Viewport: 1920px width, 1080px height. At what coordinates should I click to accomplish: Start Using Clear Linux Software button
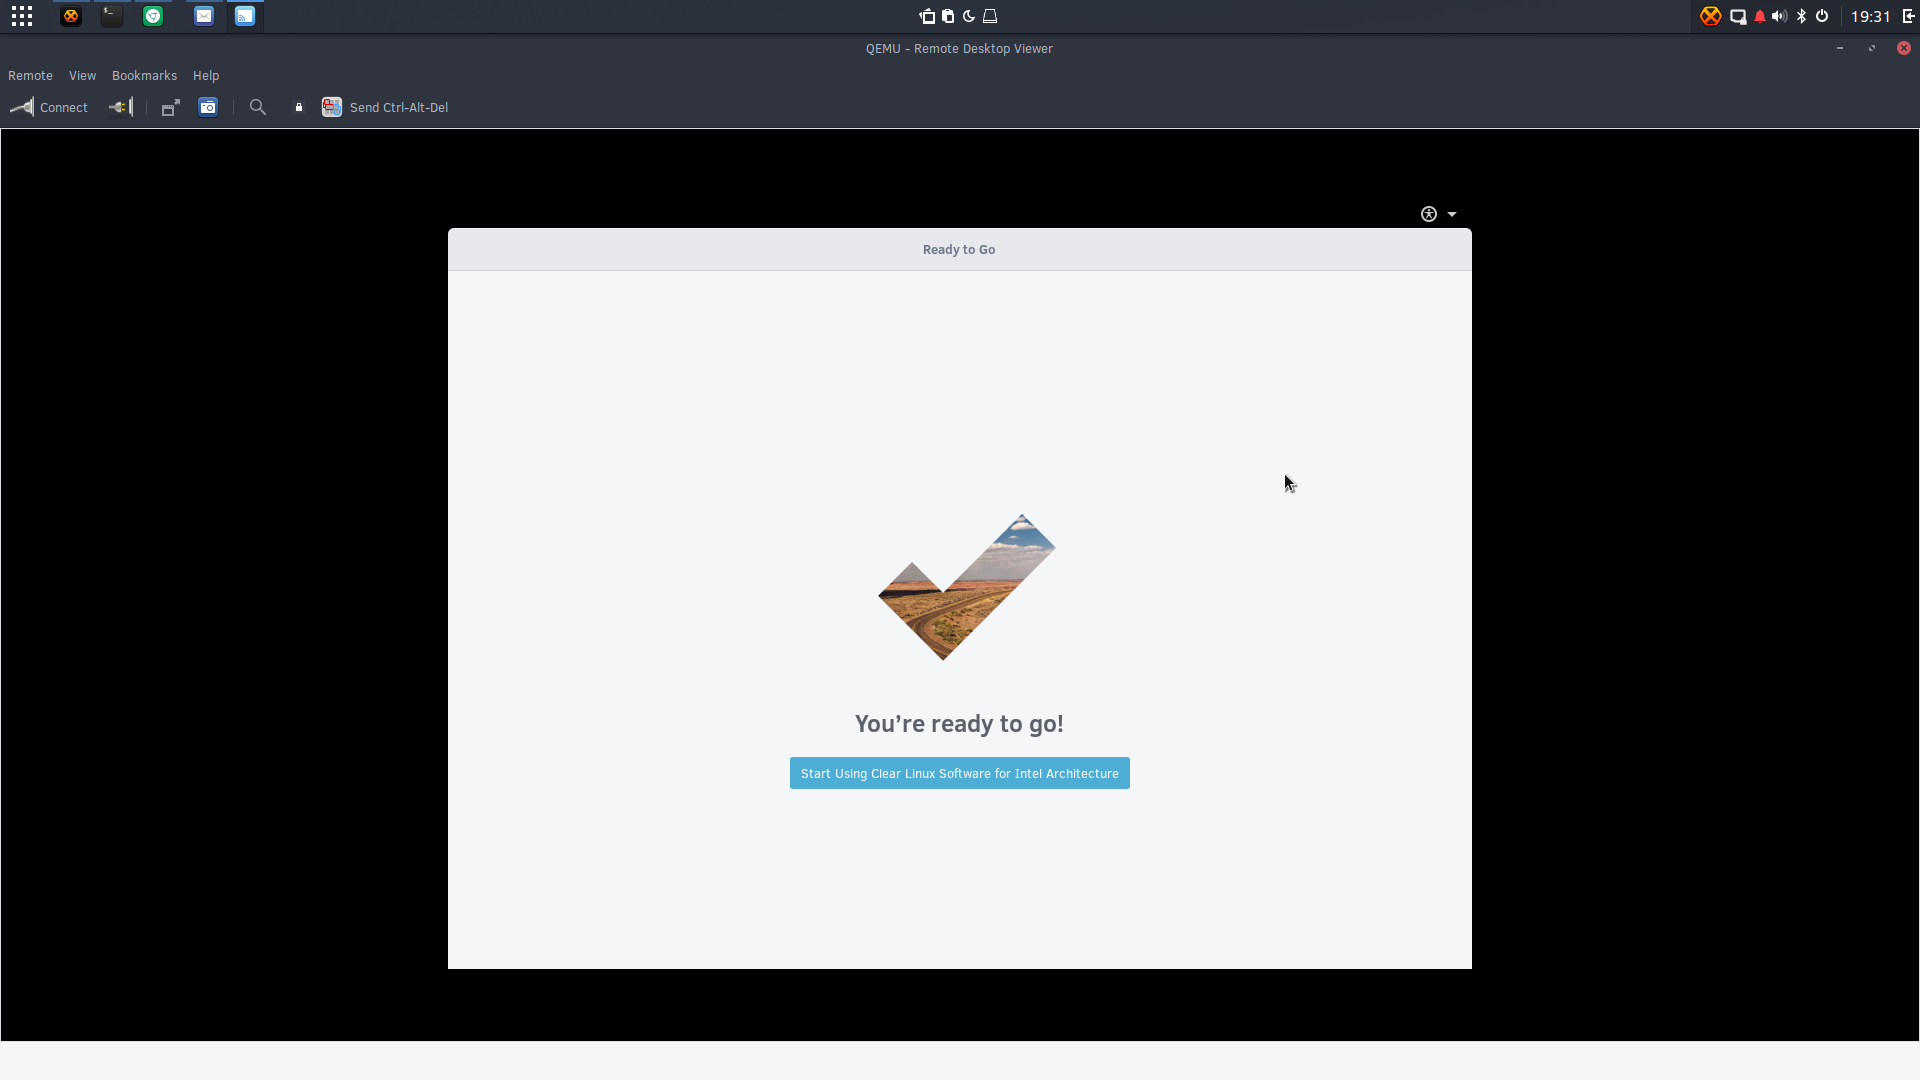tap(960, 773)
